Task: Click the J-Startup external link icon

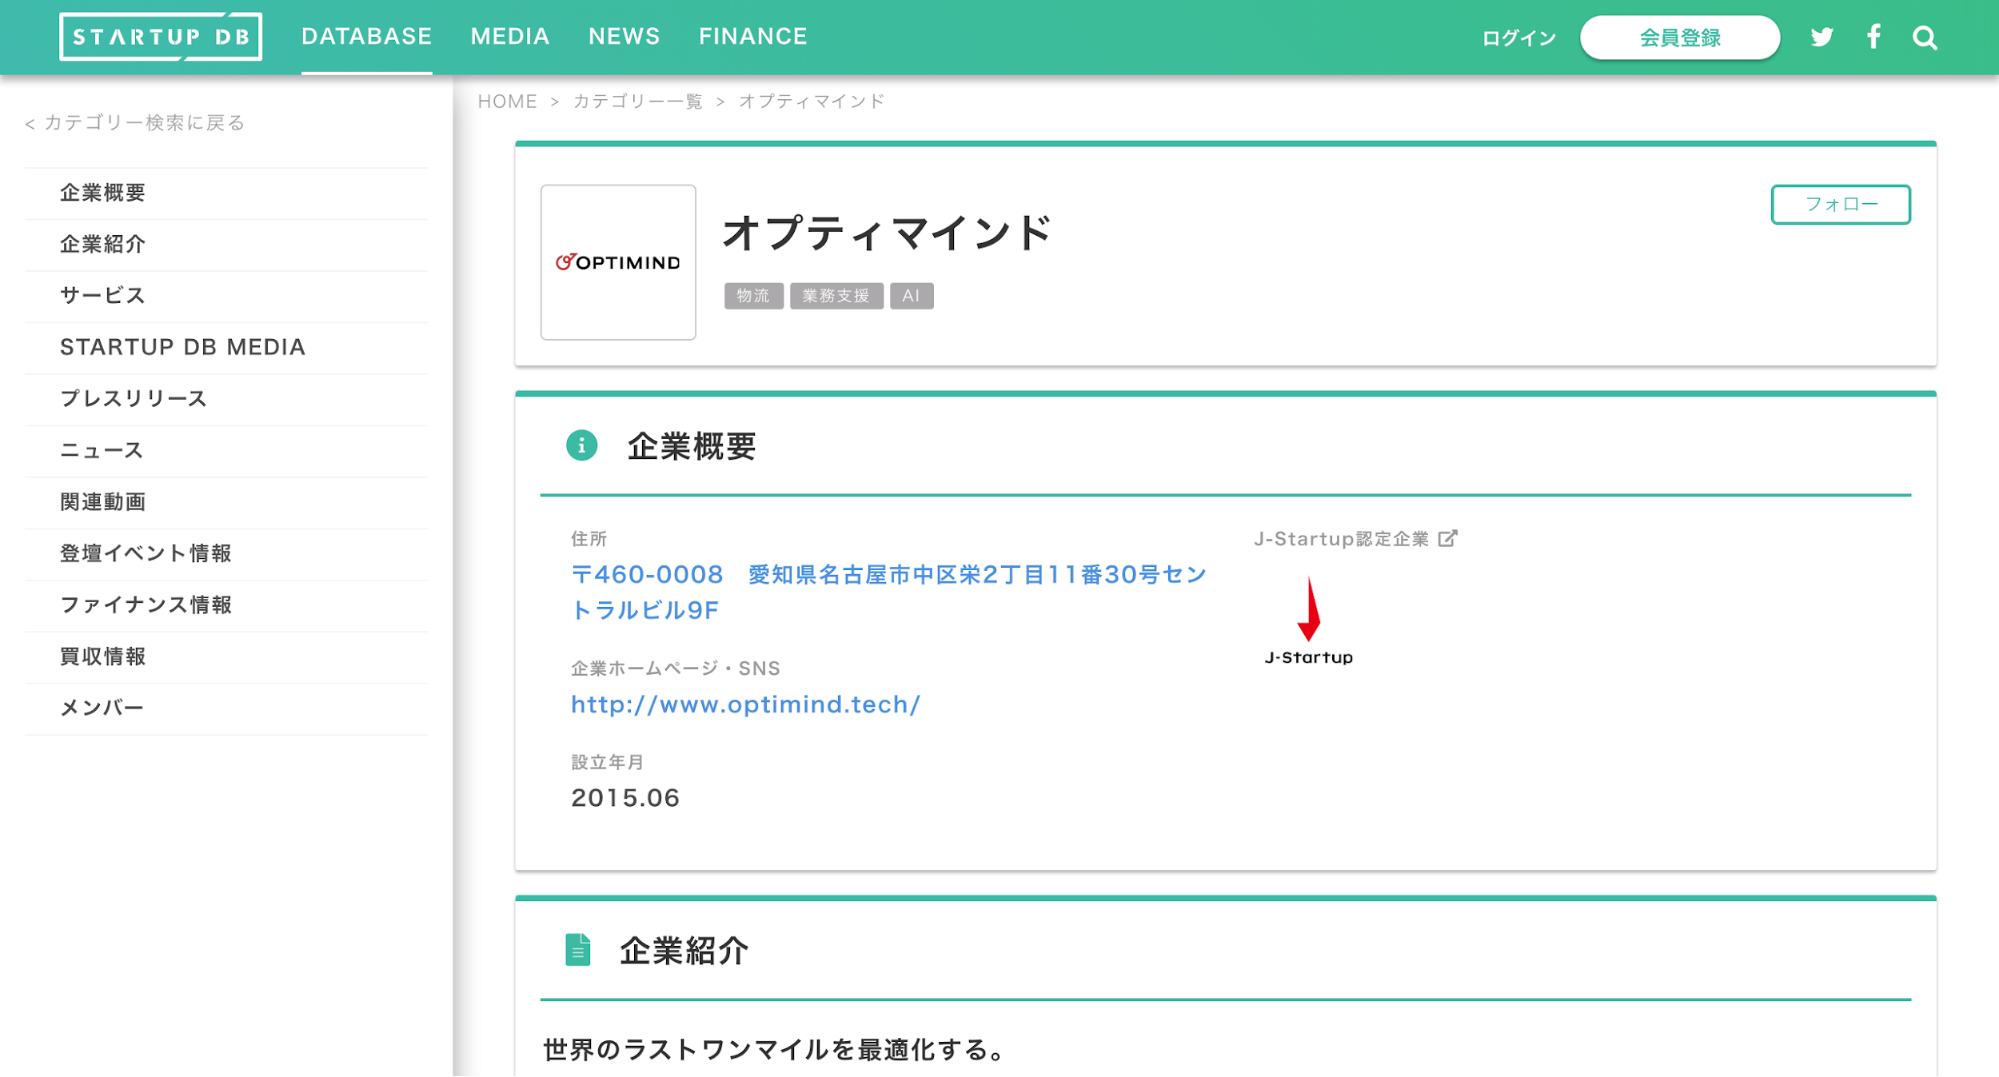Action: [1448, 538]
